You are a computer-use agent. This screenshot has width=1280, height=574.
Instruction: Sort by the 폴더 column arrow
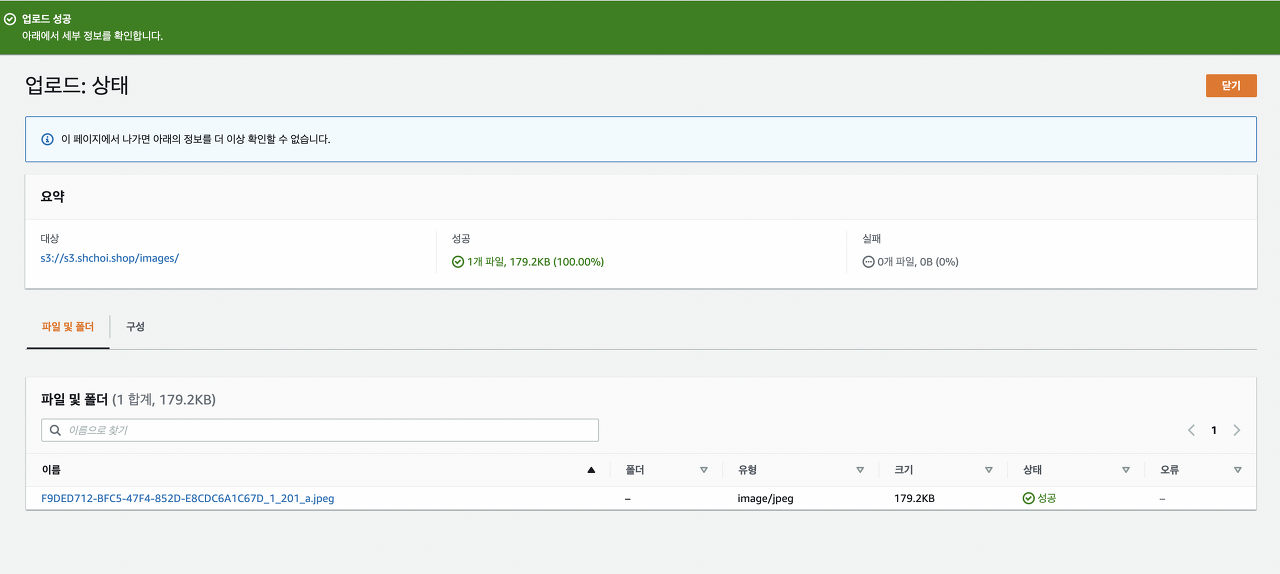coord(704,470)
